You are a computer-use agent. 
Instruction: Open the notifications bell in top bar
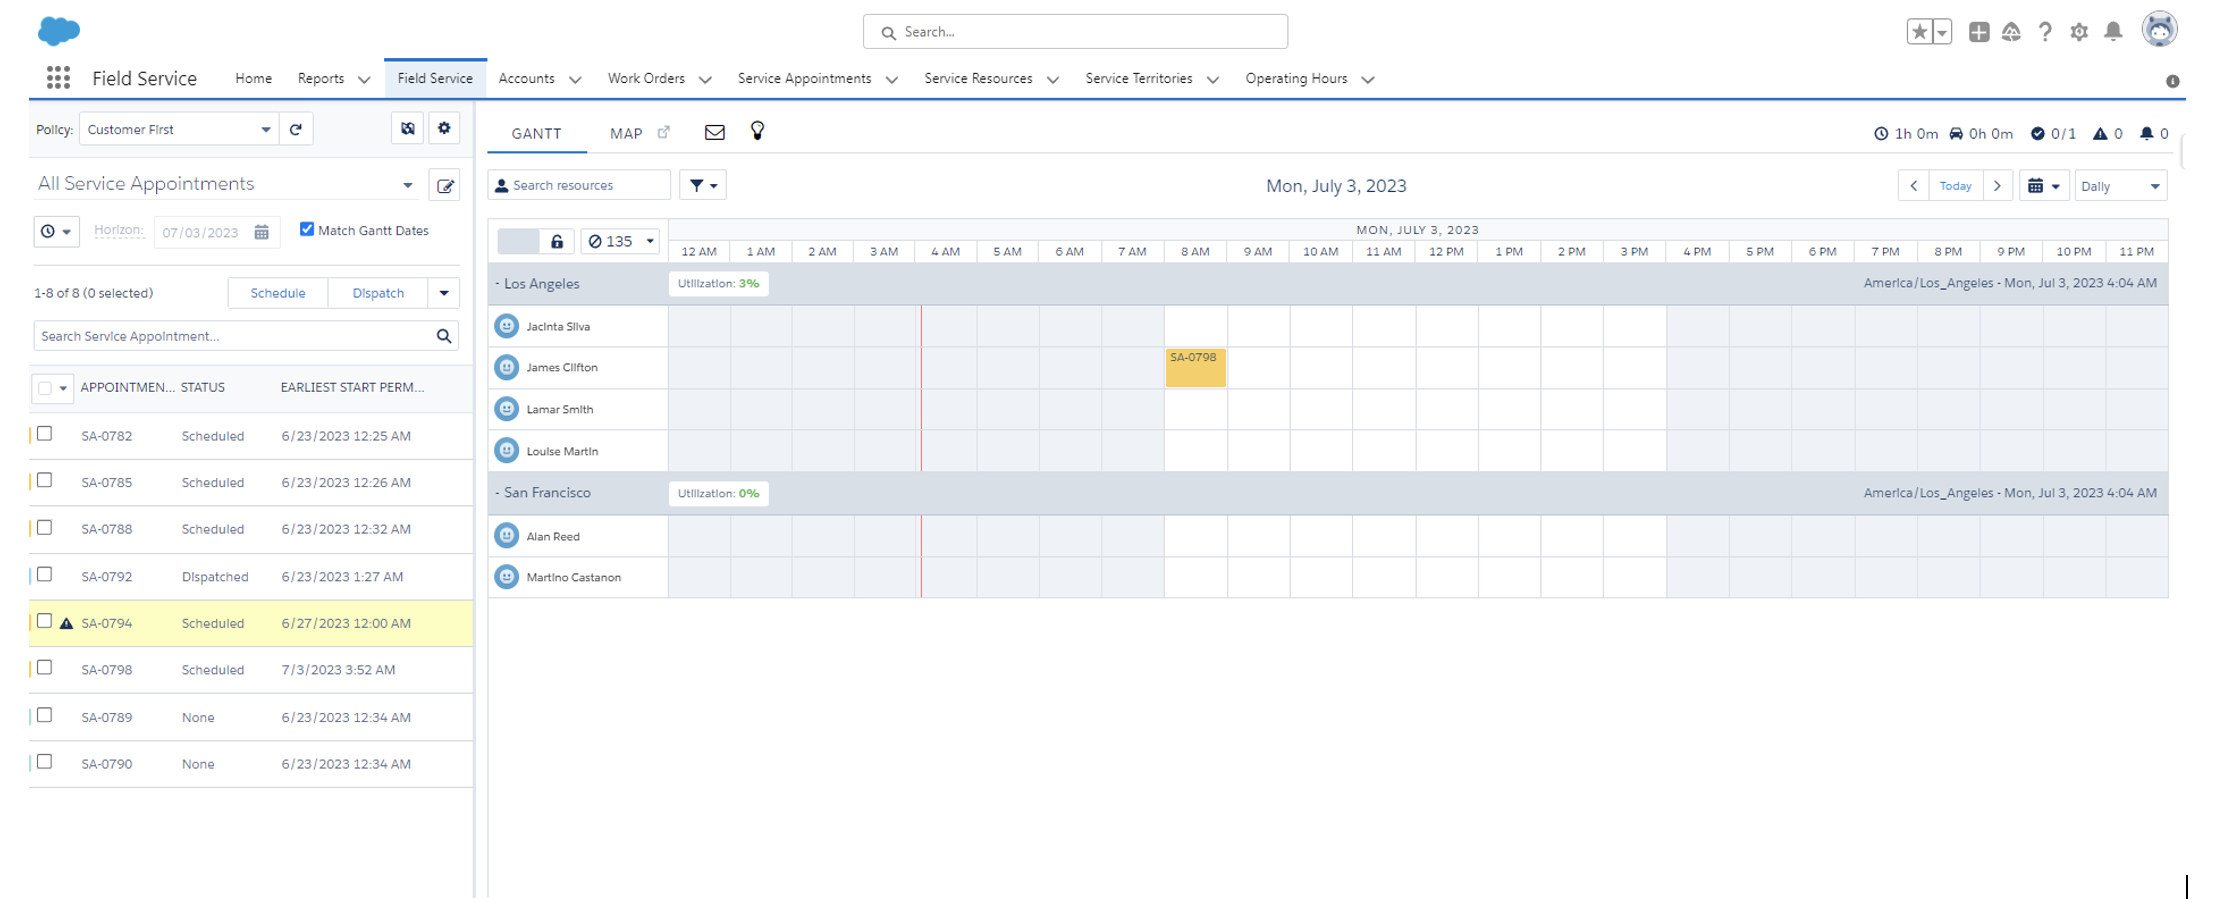tap(2113, 32)
